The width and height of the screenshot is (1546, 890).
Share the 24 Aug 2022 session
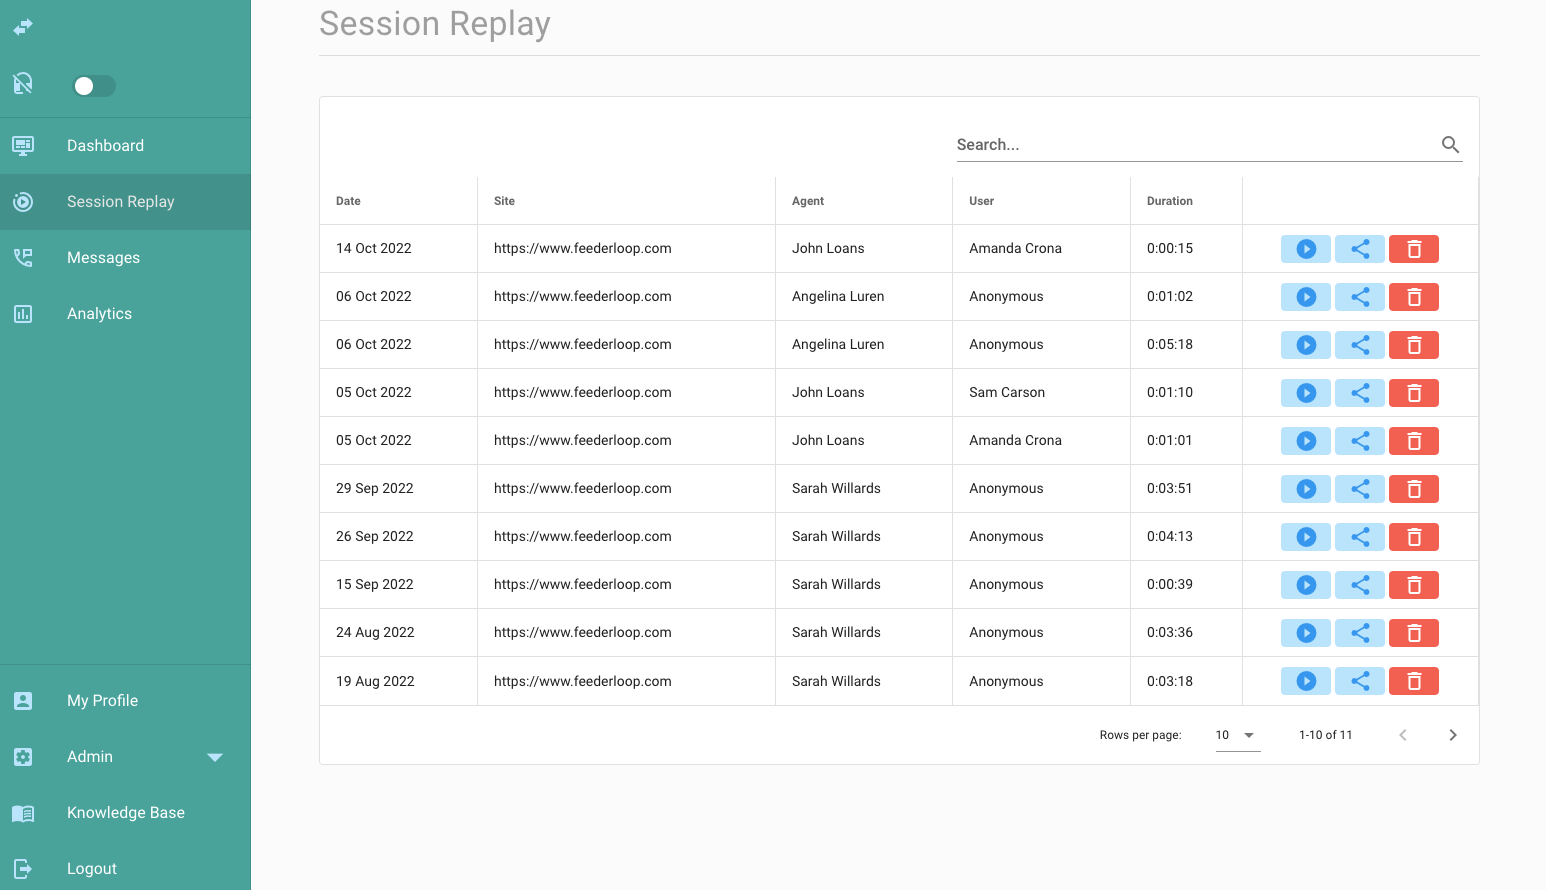[1360, 633]
